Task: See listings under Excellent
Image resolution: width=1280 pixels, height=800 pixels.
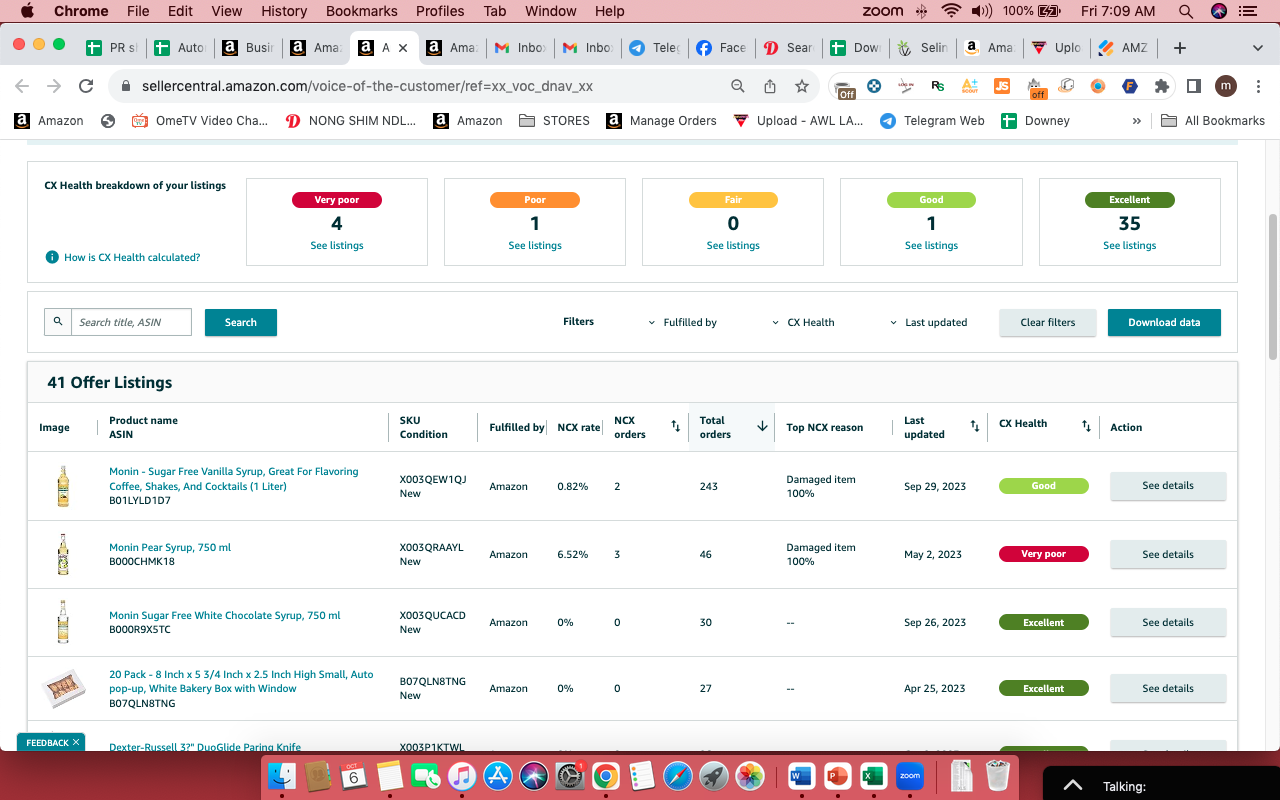Action: 1130,246
